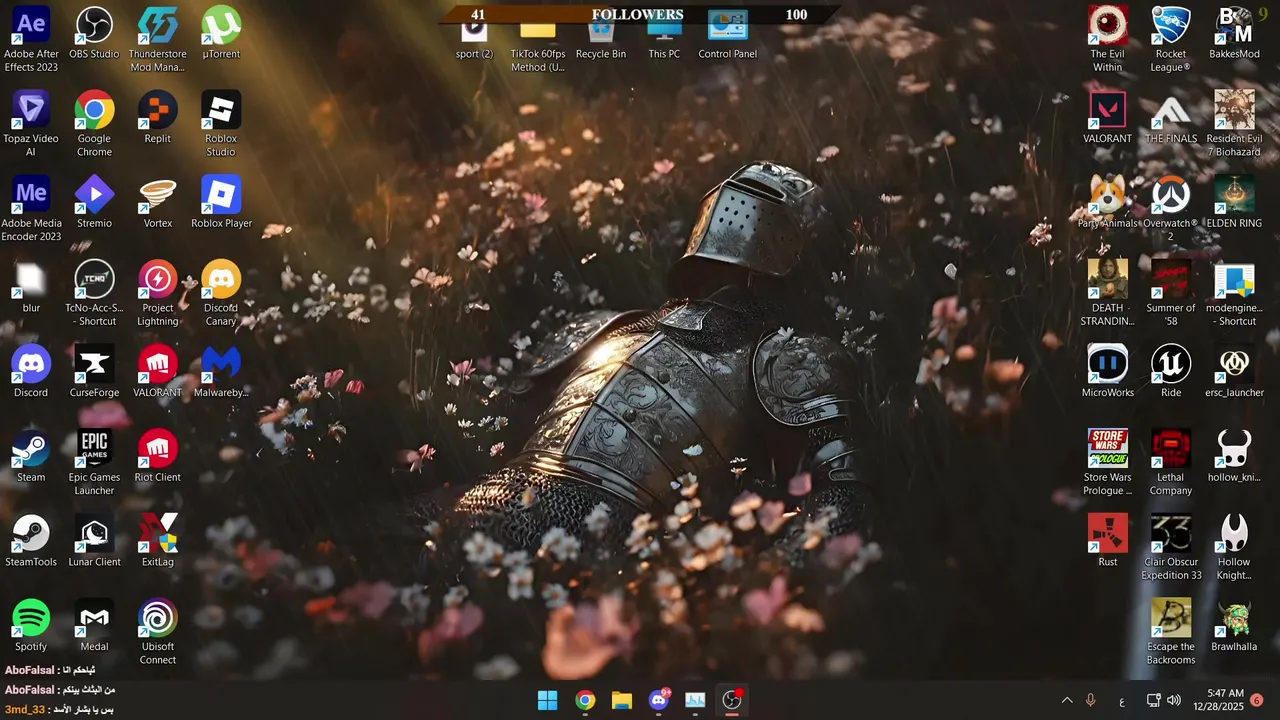Screen dimensions: 1280x720
Task: Open Thunderstore Mod Manager desktop icon
Action: point(158,39)
